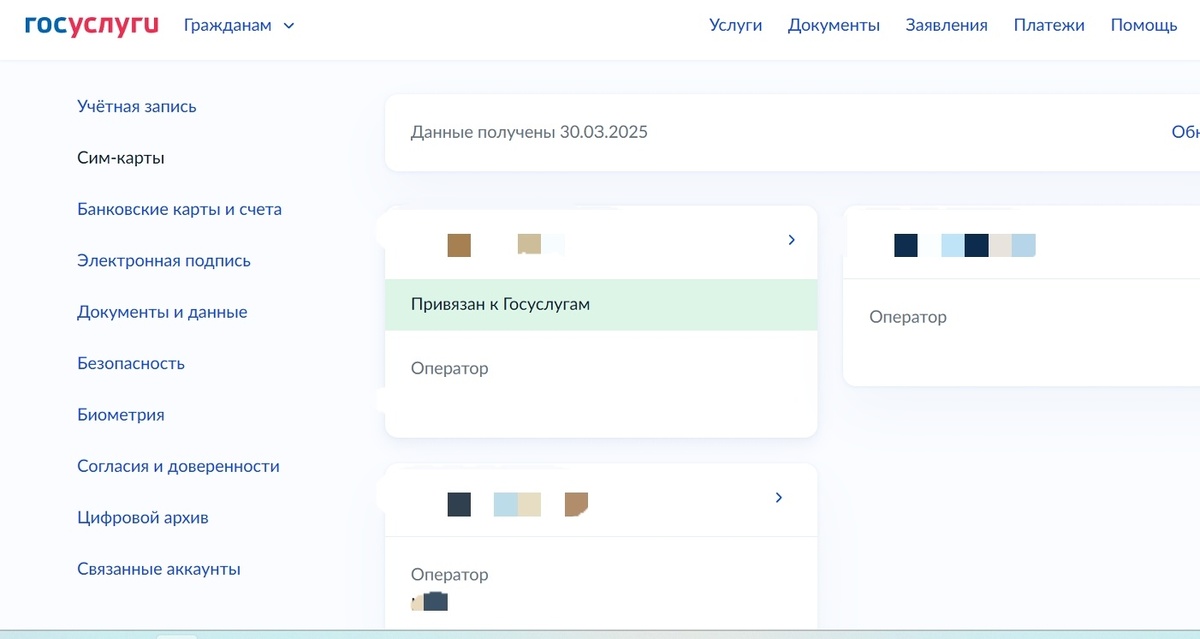Open Согласия и доверенности section
This screenshot has height=639, width=1200.
pyautogui.click(x=178, y=466)
